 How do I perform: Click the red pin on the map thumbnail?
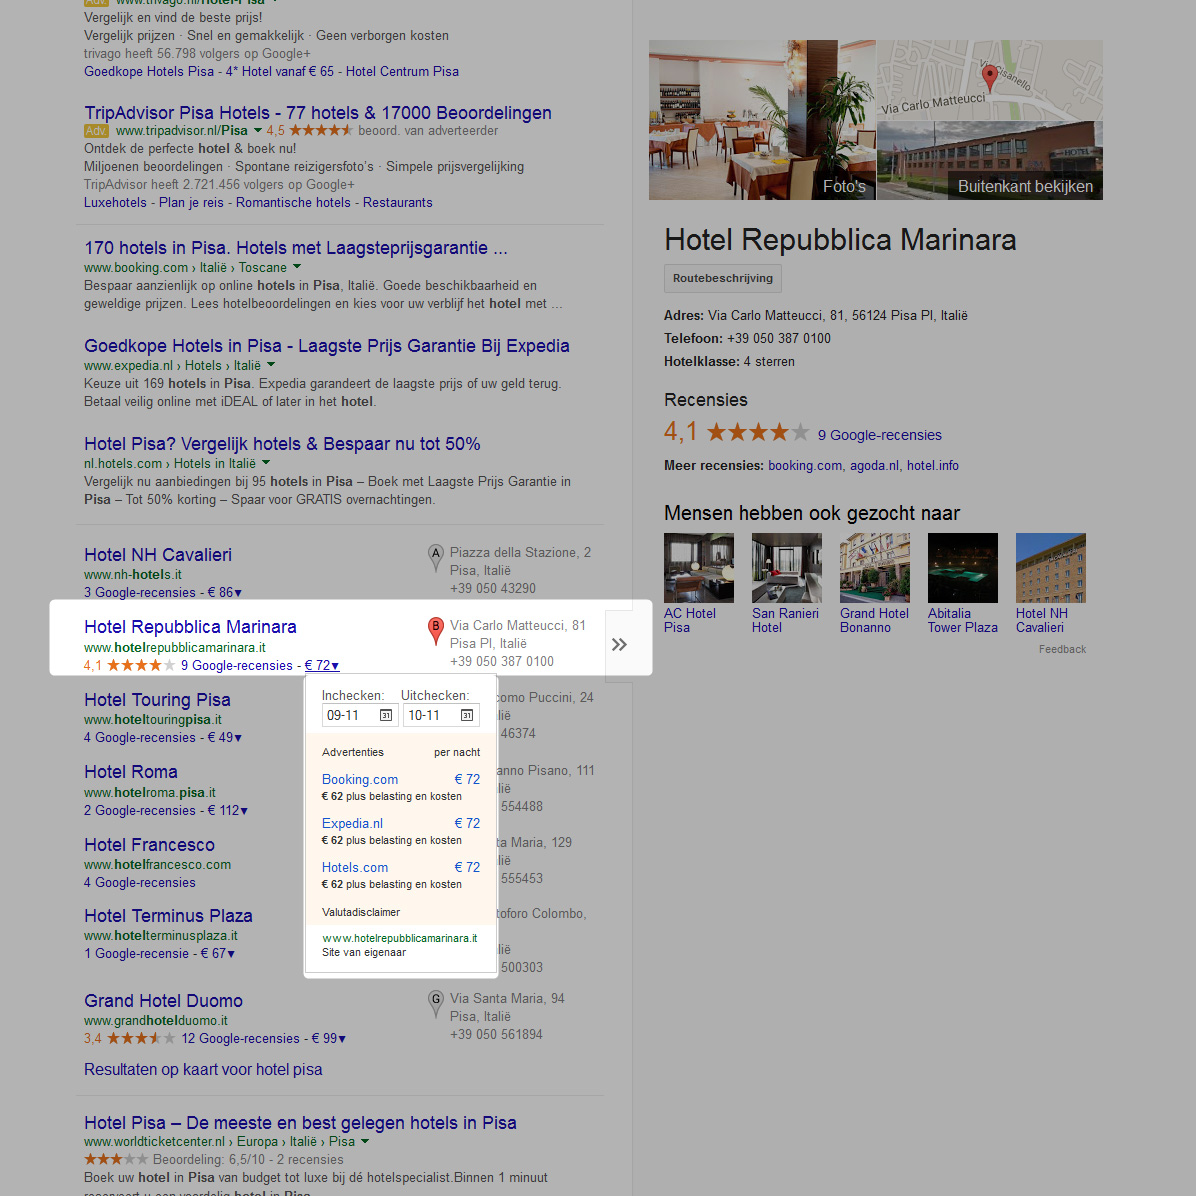(x=989, y=77)
